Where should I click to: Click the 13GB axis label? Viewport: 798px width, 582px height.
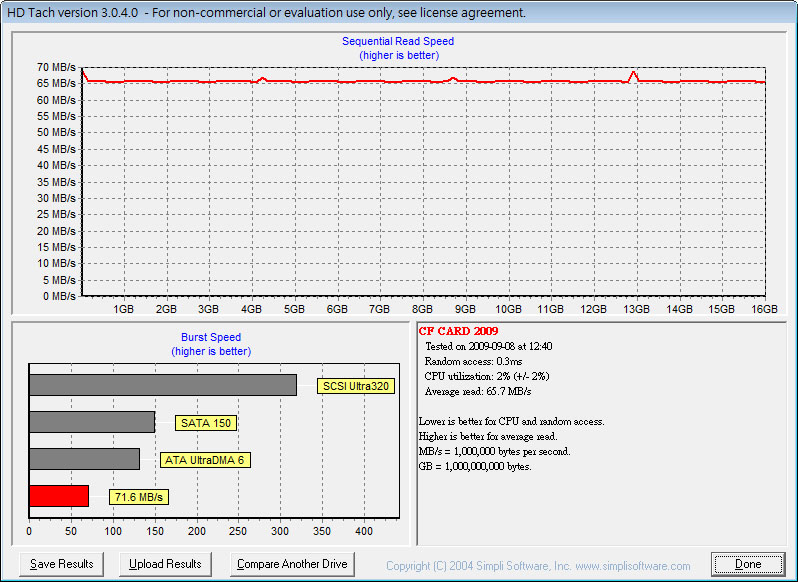(636, 309)
